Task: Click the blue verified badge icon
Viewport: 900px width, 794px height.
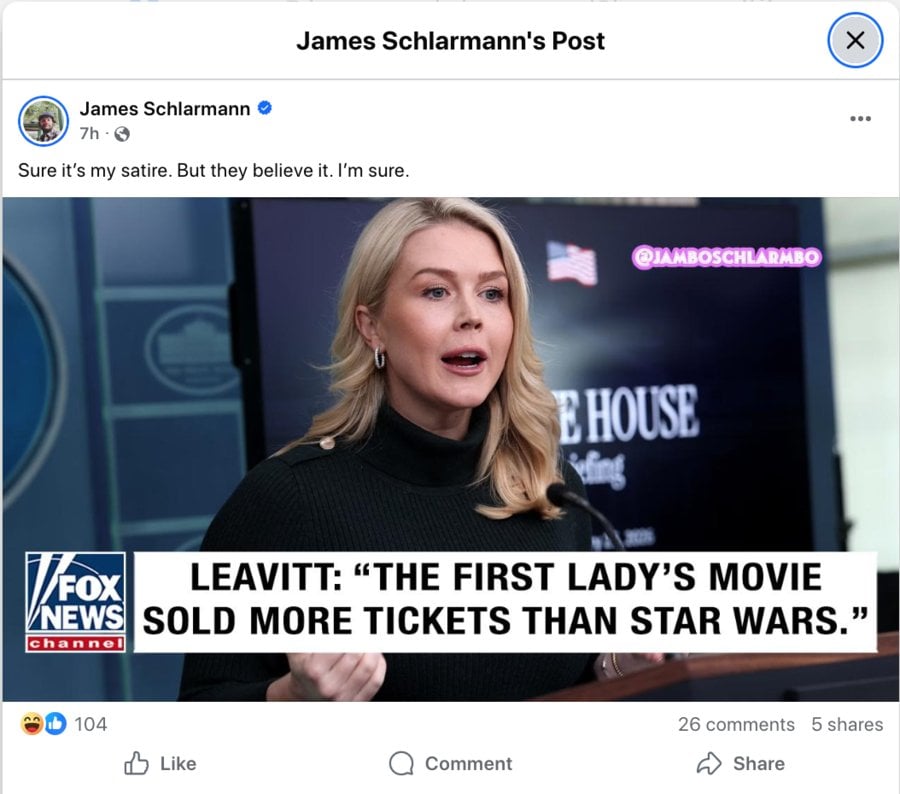Action: click(265, 108)
